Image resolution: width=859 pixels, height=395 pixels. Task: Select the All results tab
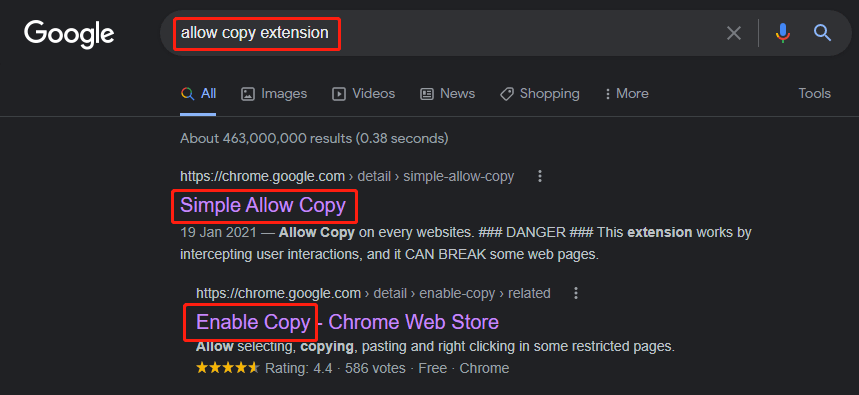tap(198, 94)
